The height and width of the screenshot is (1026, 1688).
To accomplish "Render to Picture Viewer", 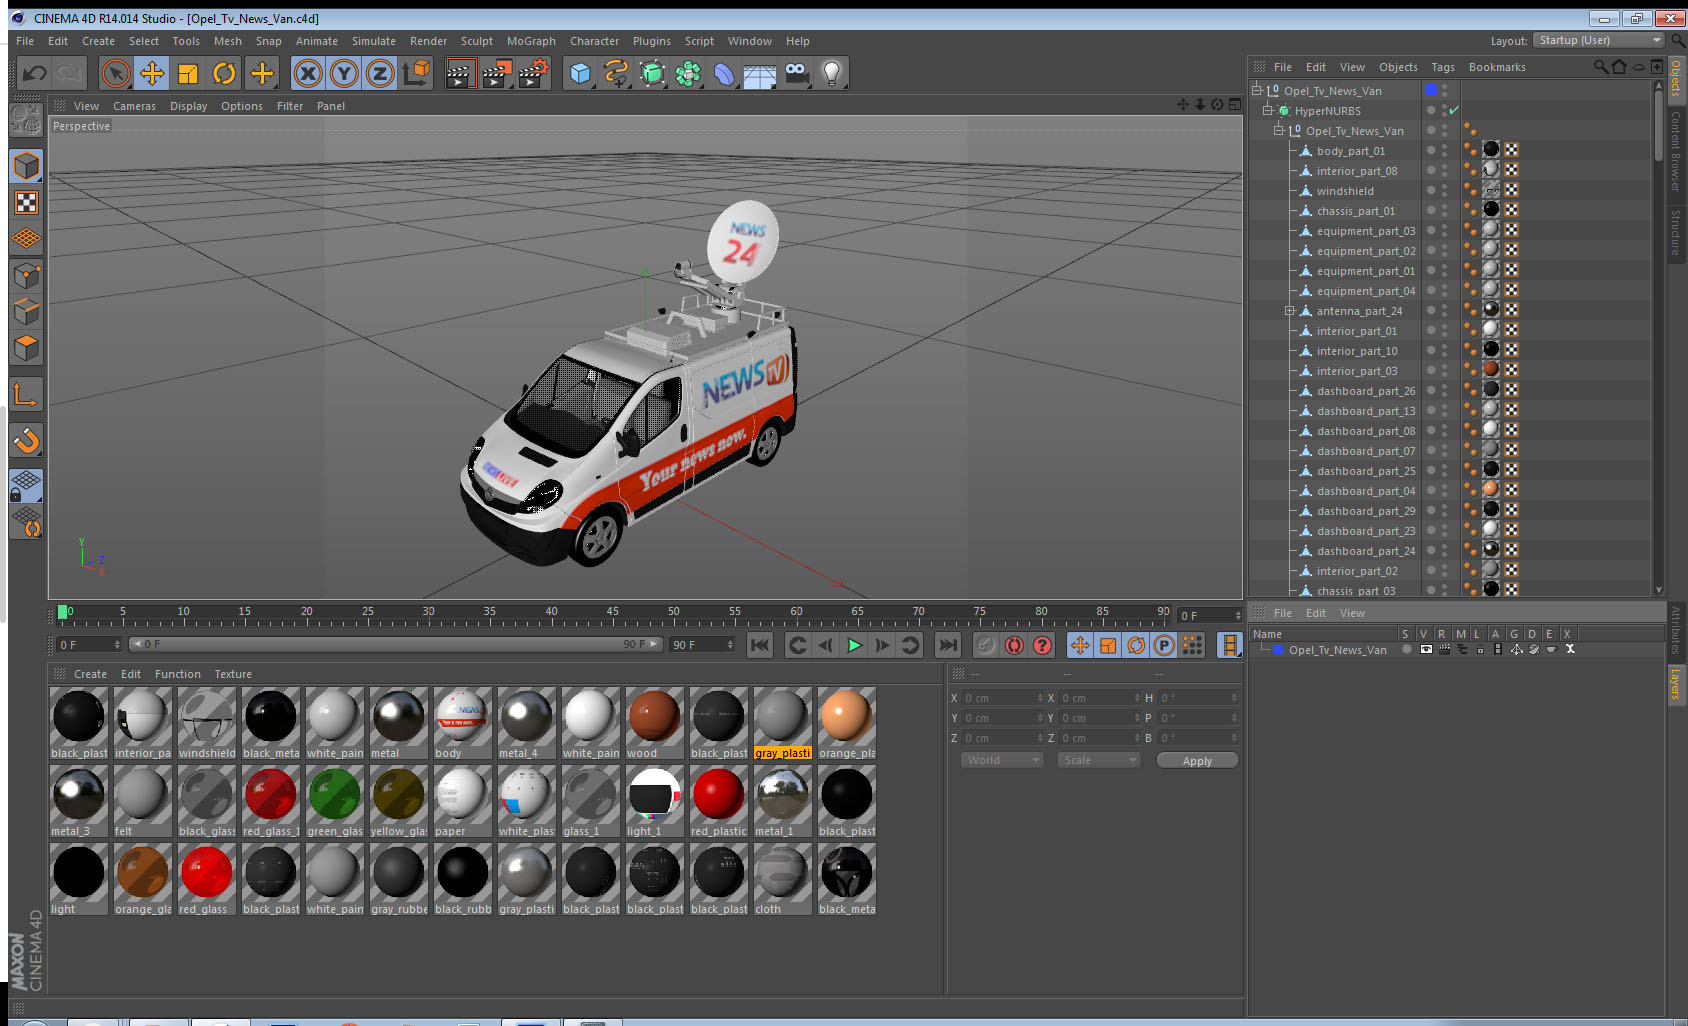I will [496, 73].
